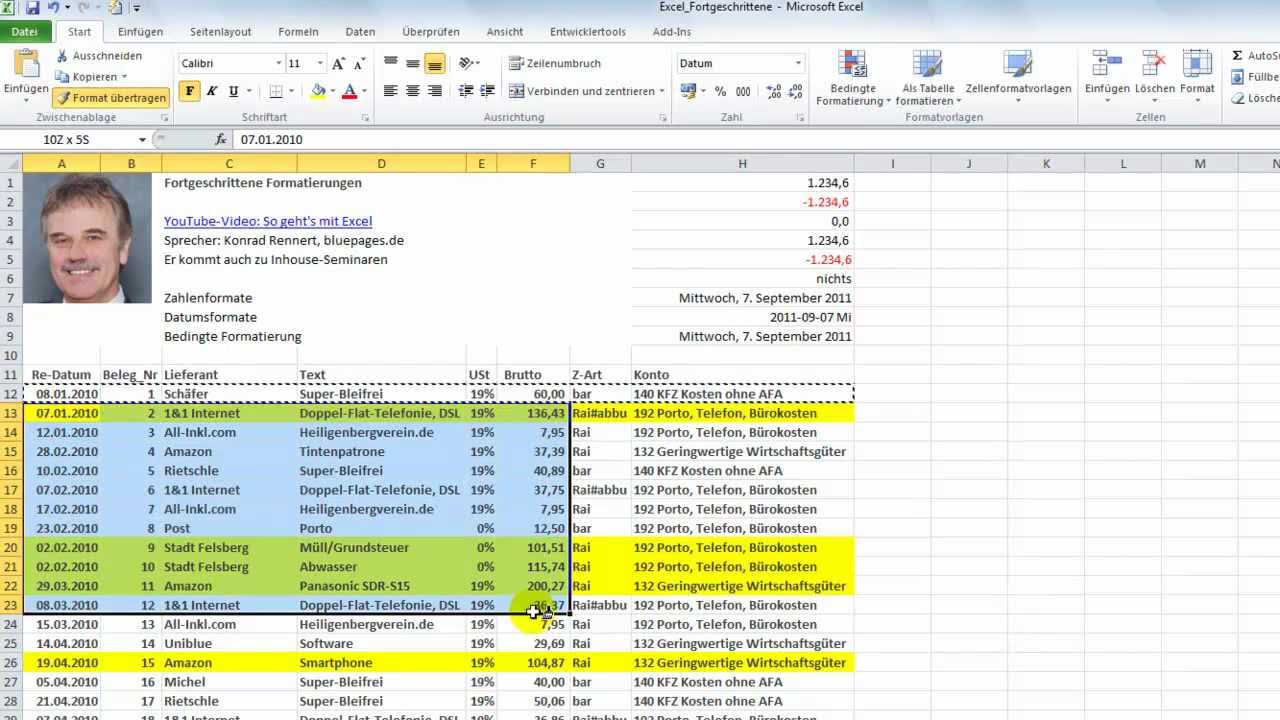Click cell with Smartphone text

click(x=382, y=663)
